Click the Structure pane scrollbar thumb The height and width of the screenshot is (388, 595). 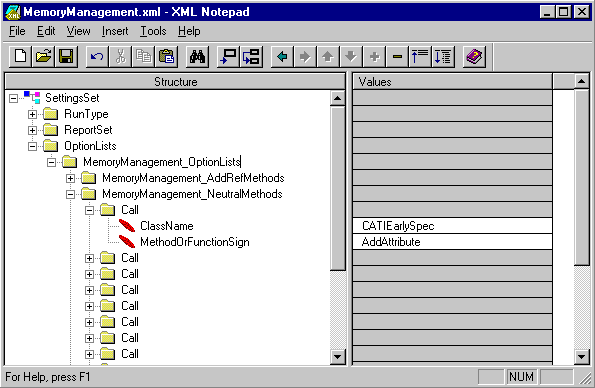click(337, 189)
